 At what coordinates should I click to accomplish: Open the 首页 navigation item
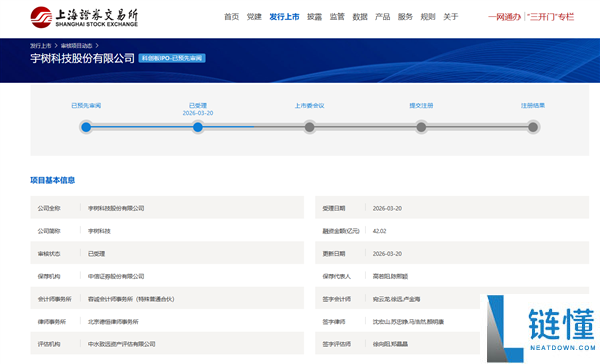coord(232,17)
